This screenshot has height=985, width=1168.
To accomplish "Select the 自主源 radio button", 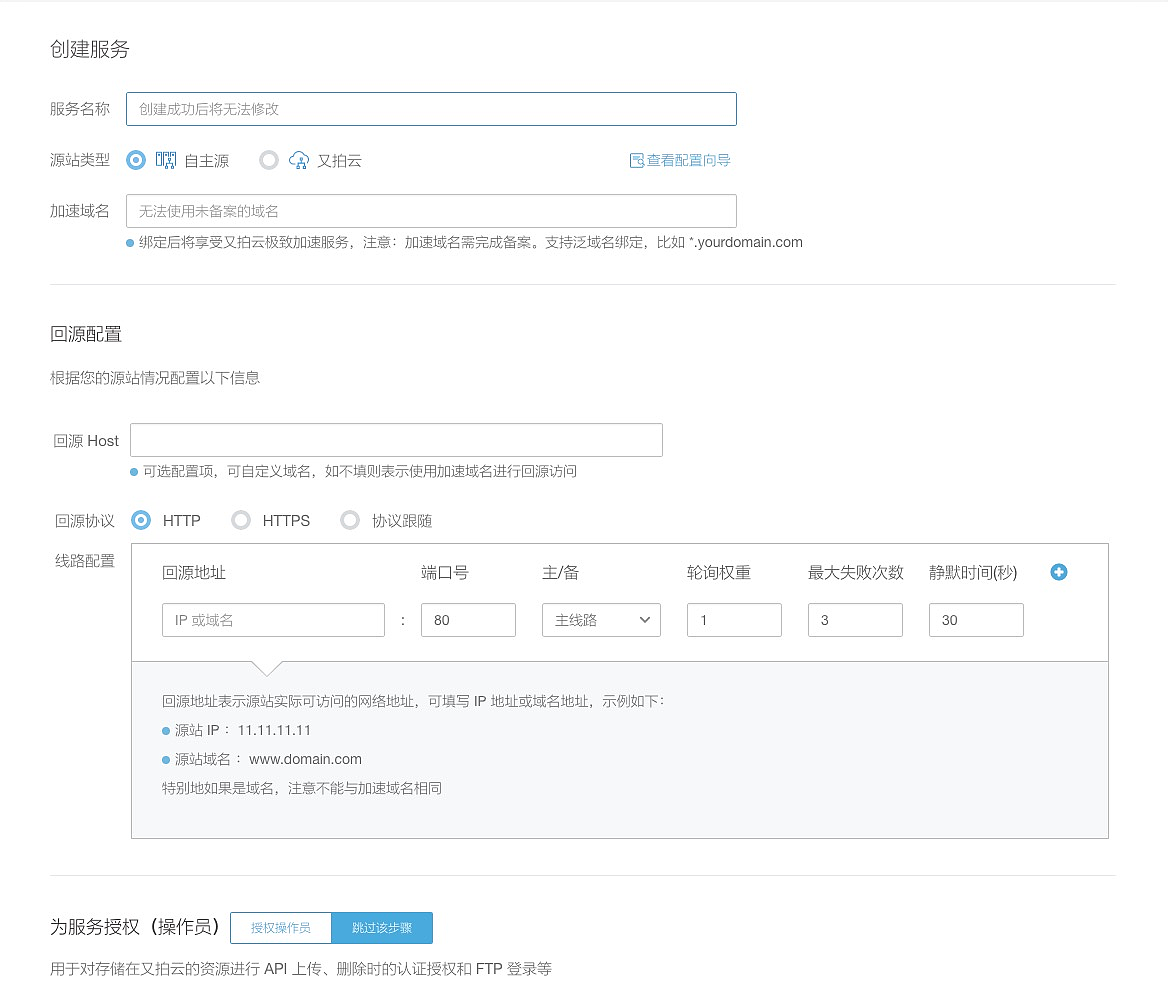I will [x=137, y=160].
